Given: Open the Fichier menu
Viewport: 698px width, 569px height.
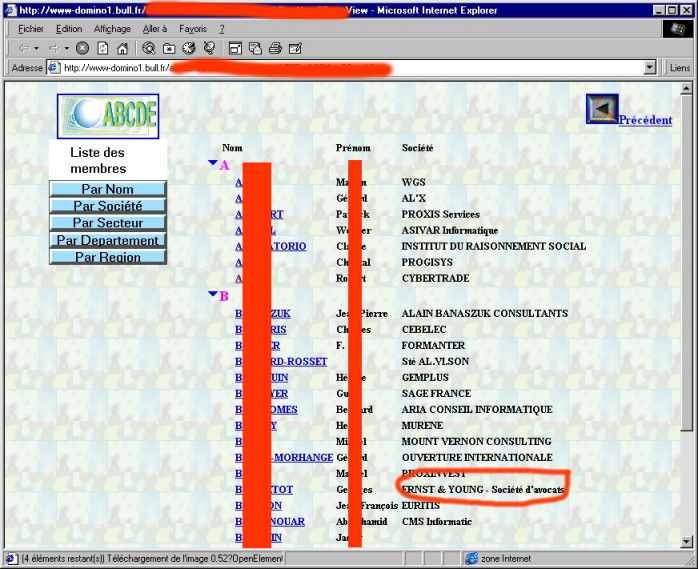Looking at the screenshot, I should (x=31, y=29).
